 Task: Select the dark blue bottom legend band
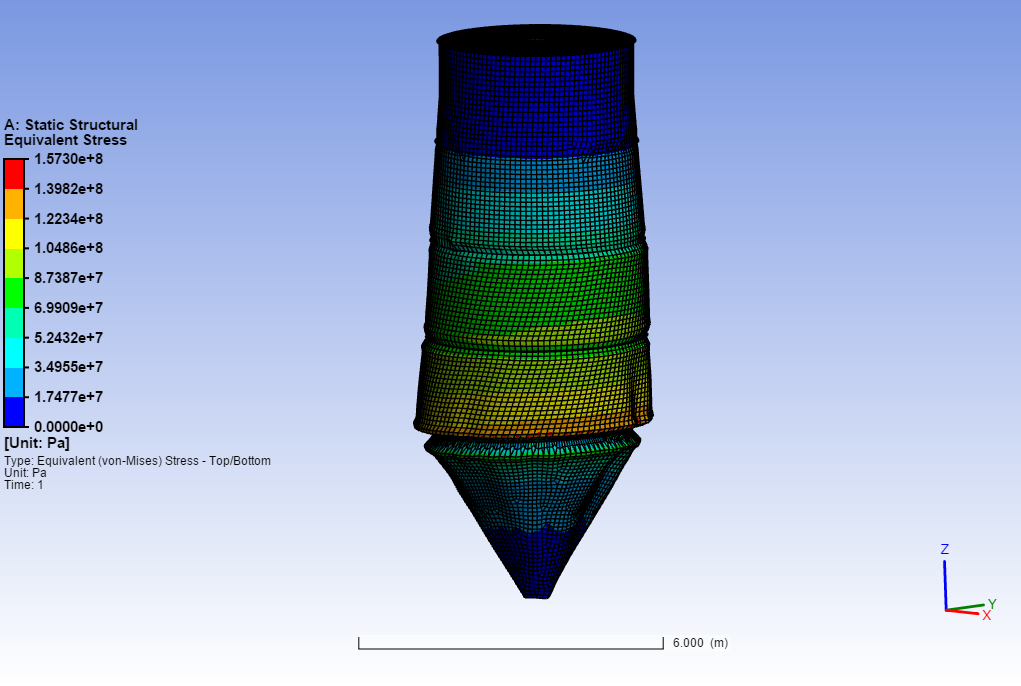14,412
